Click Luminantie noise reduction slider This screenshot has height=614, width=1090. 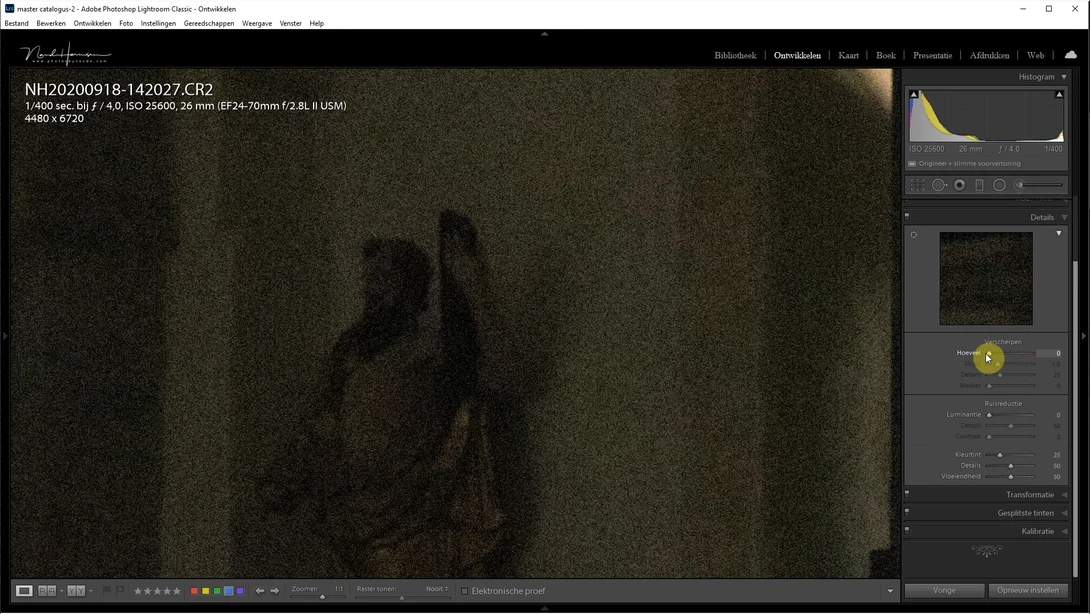click(x=1011, y=414)
